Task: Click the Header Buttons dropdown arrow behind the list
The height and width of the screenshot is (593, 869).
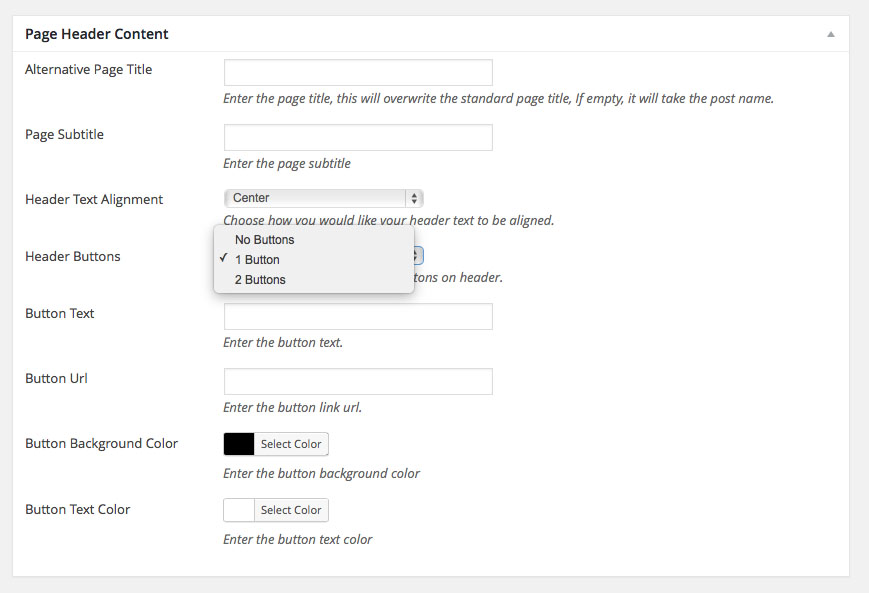Action: coord(418,256)
